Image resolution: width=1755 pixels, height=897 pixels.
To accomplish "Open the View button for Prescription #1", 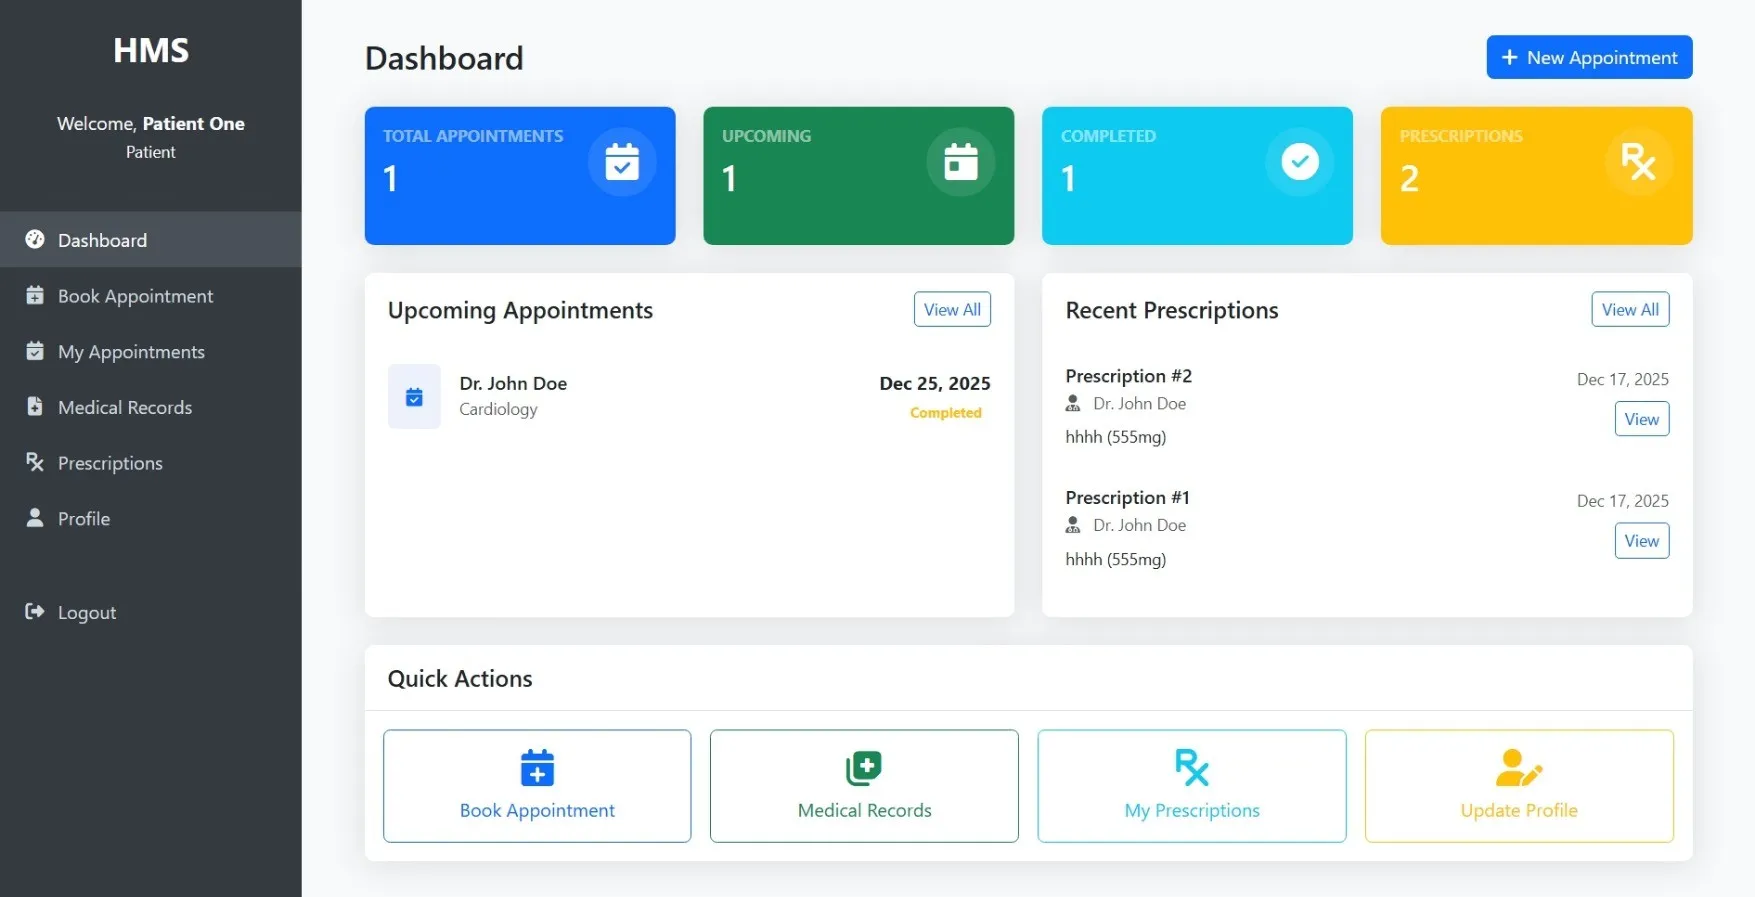I will click(1641, 541).
